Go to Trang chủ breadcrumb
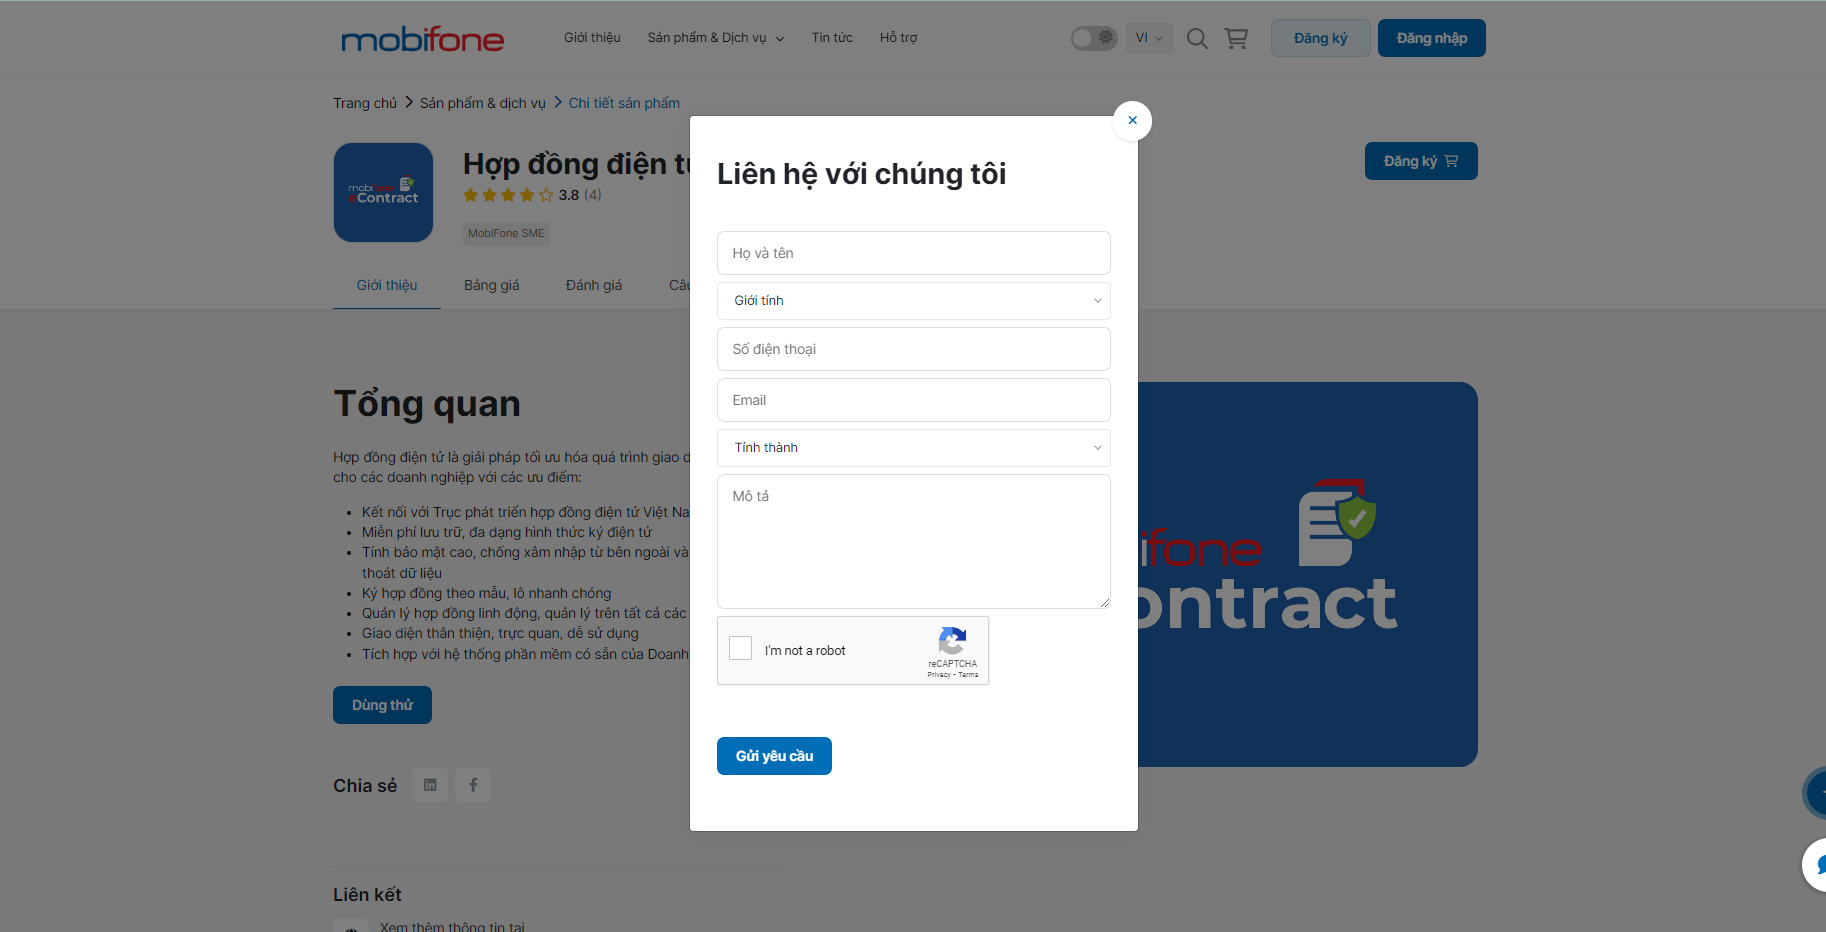This screenshot has width=1826, height=932. [x=365, y=103]
